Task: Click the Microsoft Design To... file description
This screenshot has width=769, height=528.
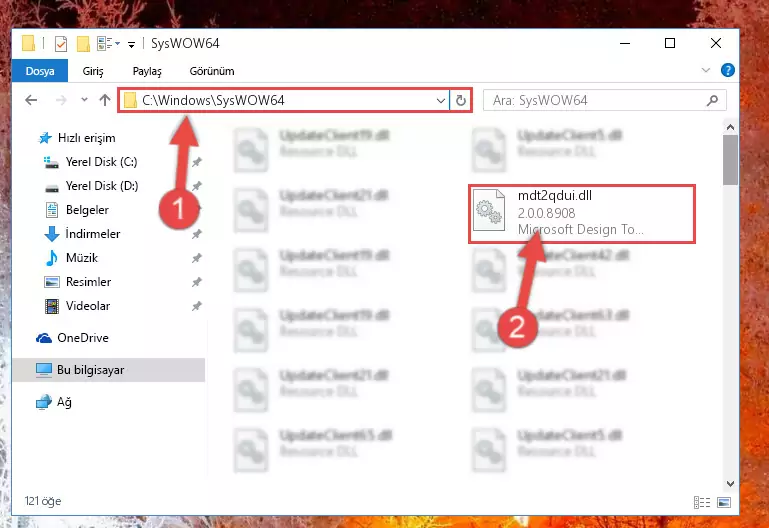Action: point(581,229)
